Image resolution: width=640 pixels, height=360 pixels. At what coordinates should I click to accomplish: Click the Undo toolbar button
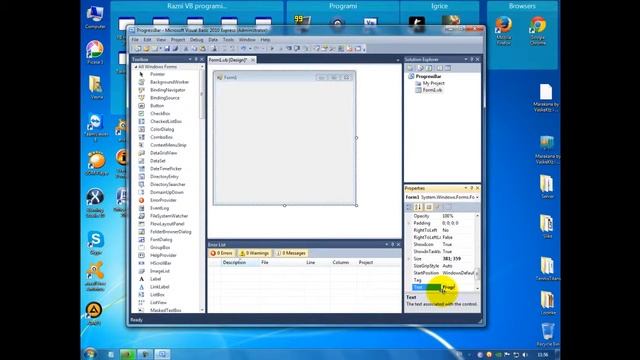(243, 49)
